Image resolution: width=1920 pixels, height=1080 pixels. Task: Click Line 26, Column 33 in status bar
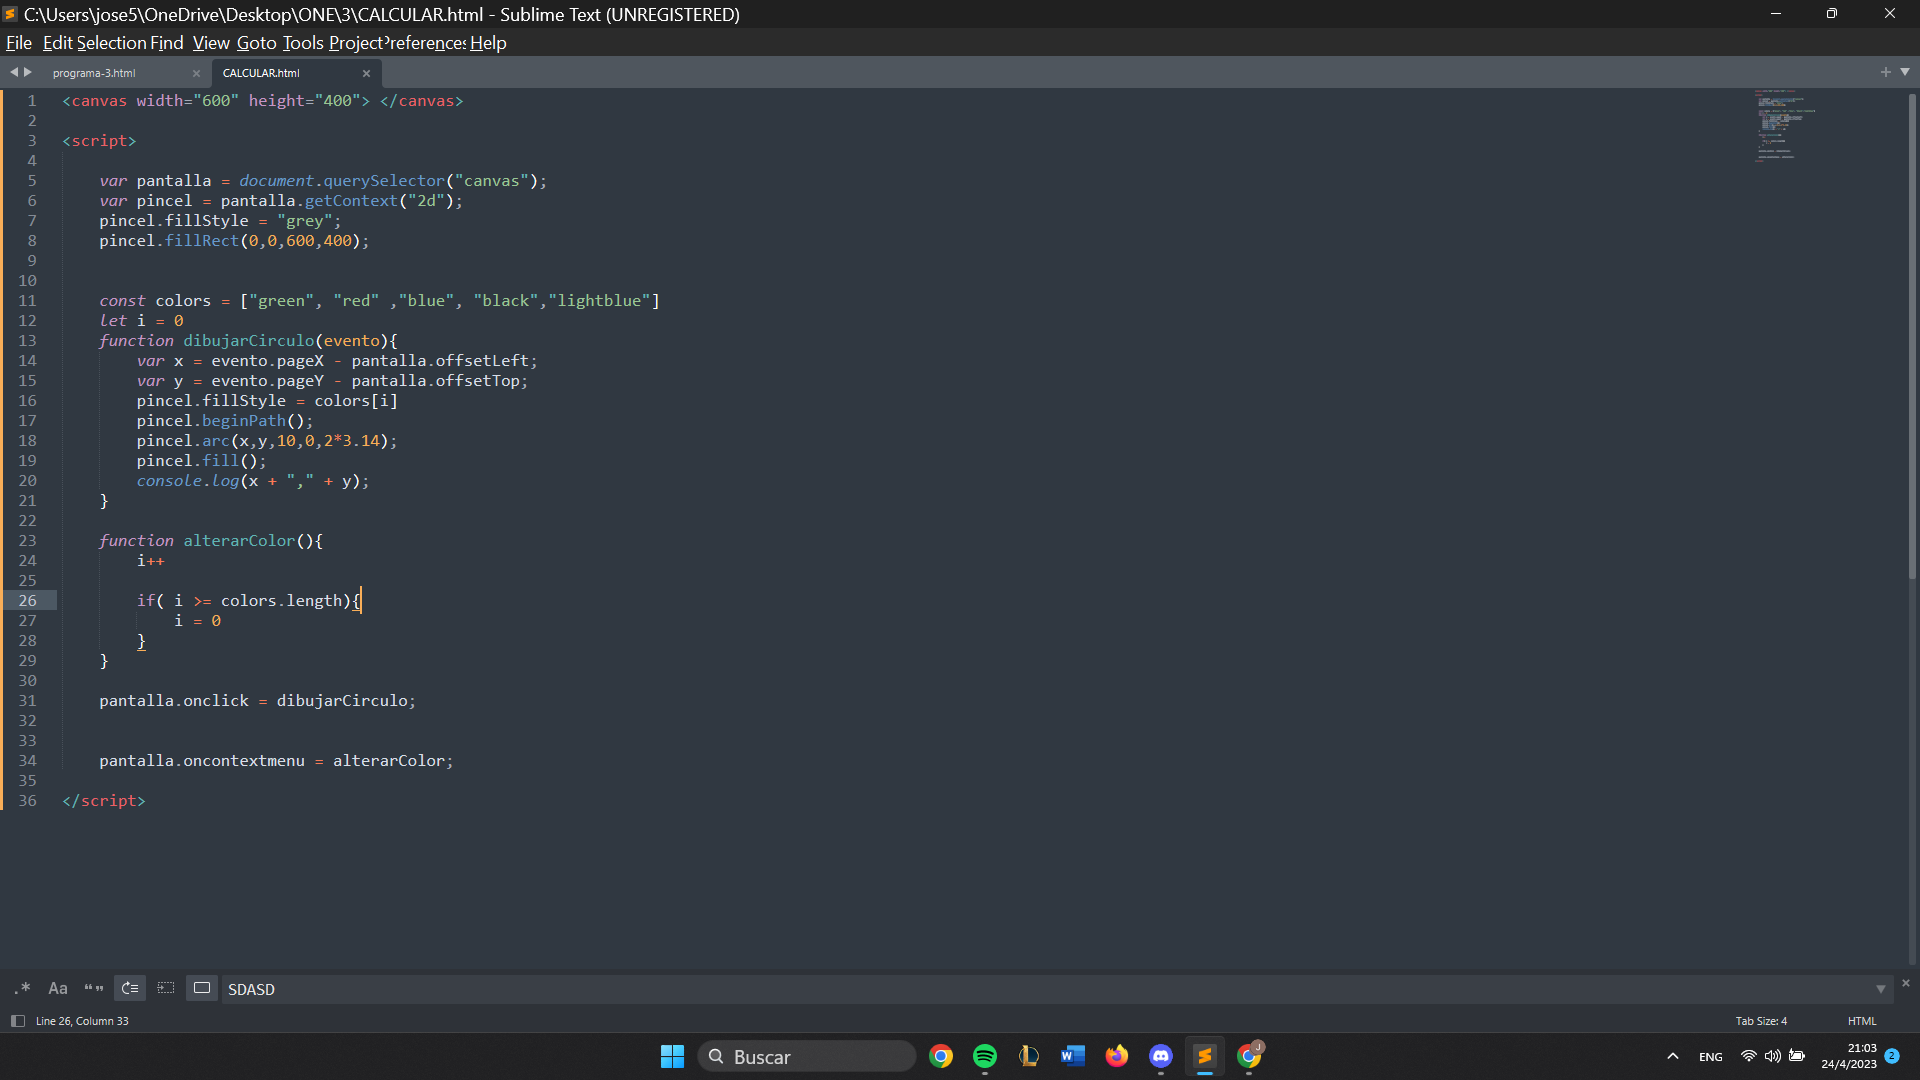[82, 1021]
